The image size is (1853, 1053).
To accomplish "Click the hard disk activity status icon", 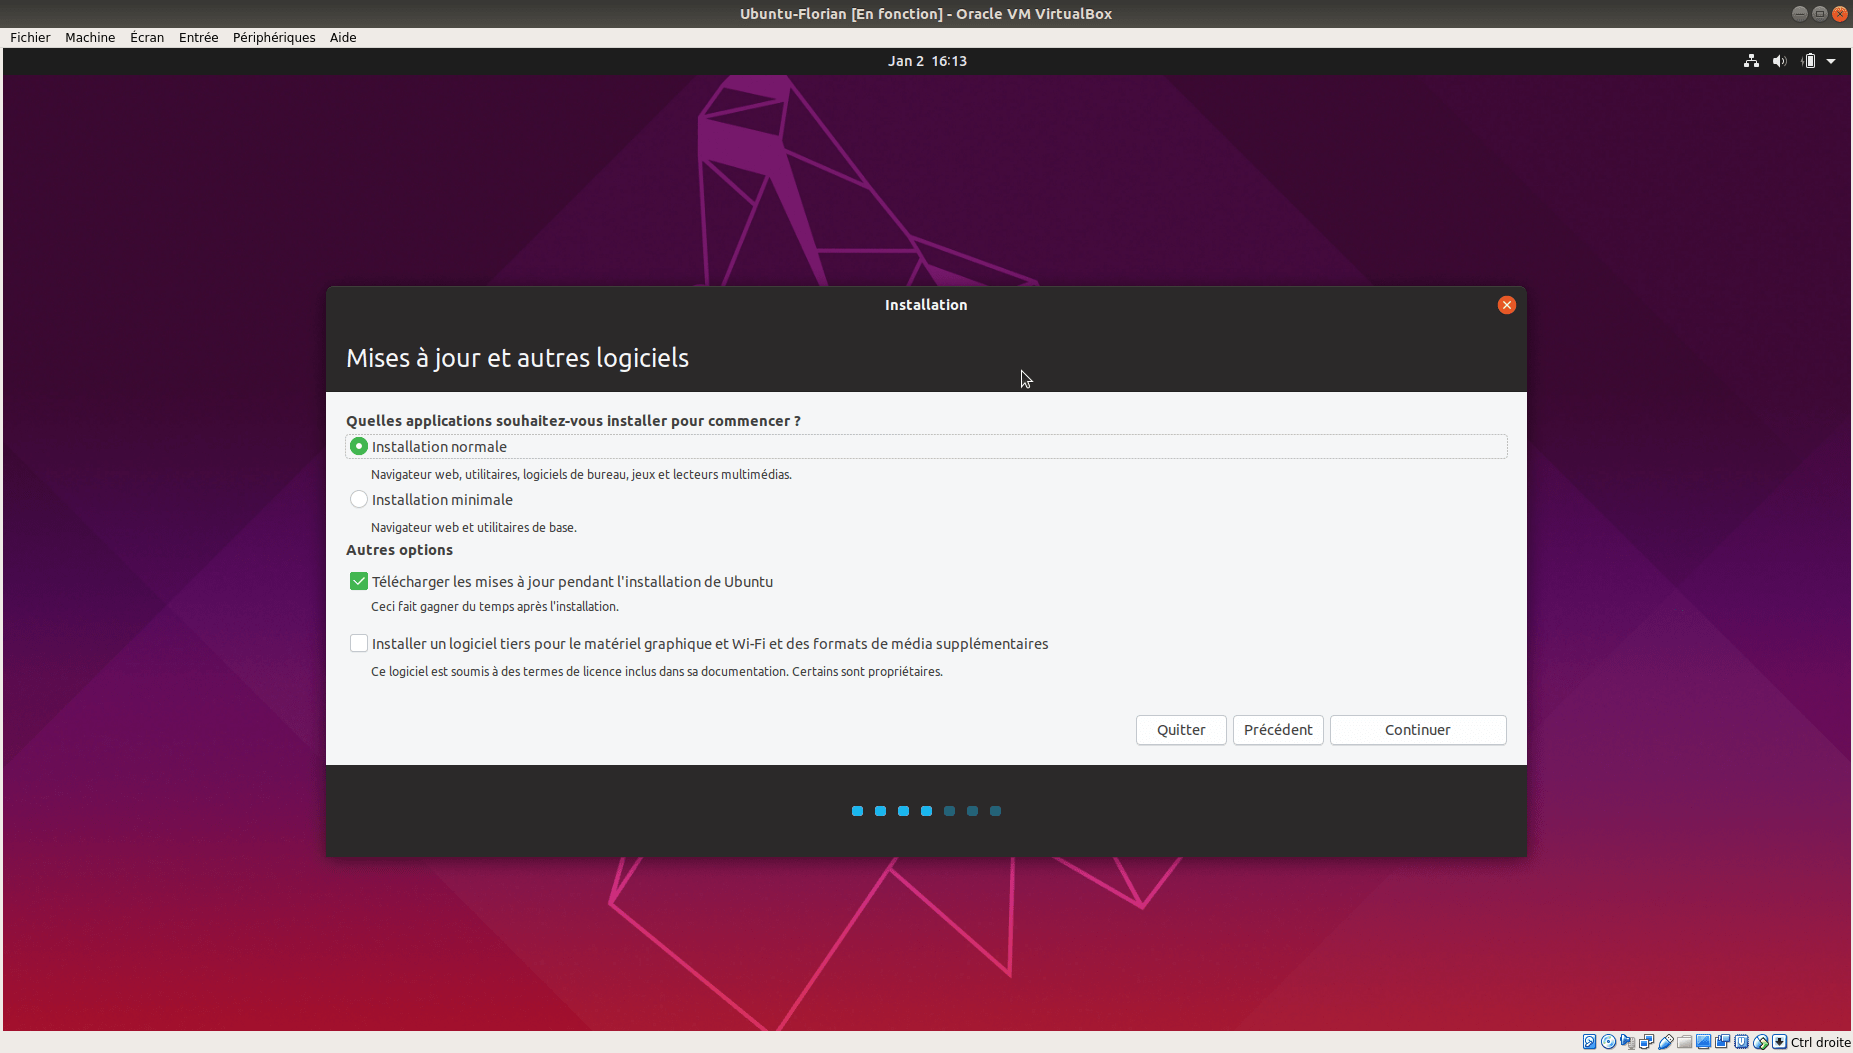I will tap(1589, 1042).
